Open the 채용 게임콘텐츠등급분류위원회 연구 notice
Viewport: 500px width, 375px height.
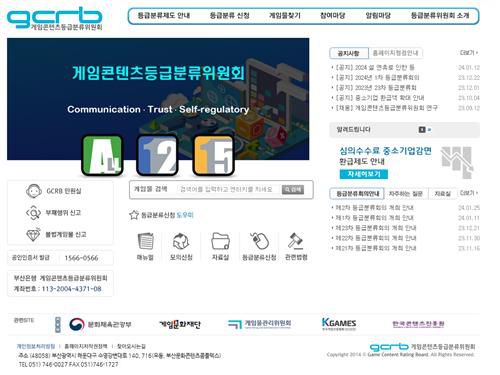[386, 108]
